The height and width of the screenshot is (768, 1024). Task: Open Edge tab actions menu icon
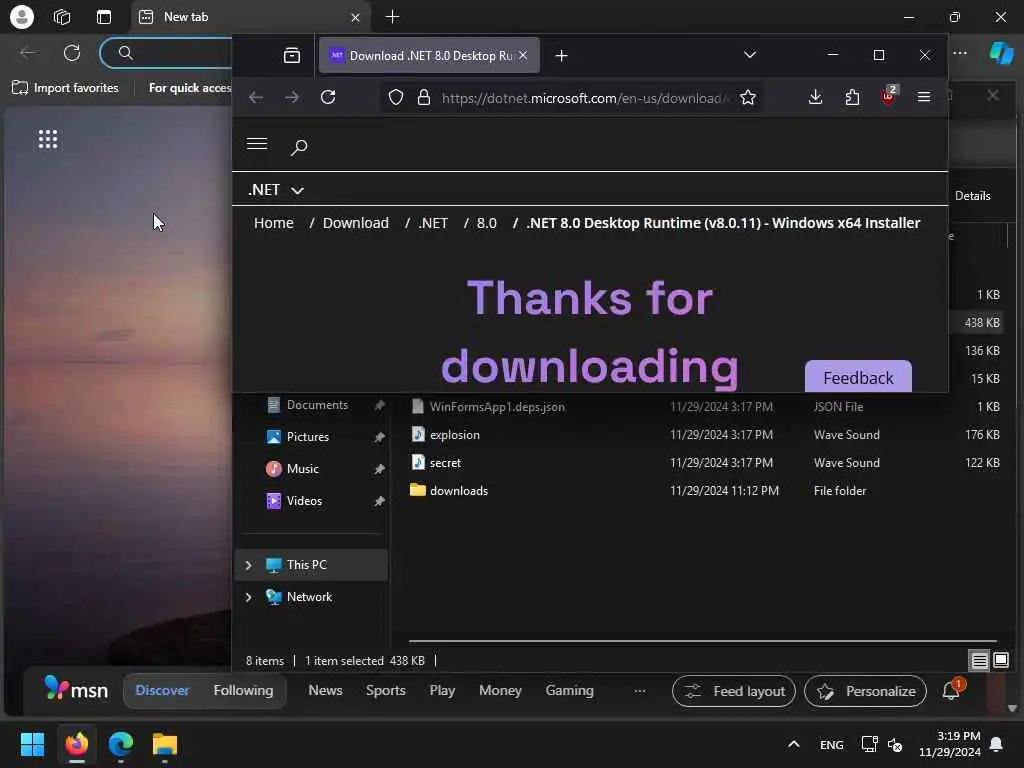coord(104,17)
